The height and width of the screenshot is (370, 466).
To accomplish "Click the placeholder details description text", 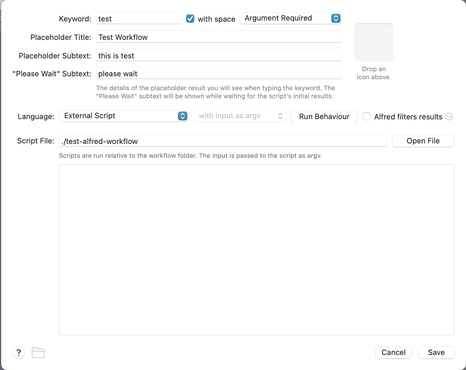I will [215, 92].
